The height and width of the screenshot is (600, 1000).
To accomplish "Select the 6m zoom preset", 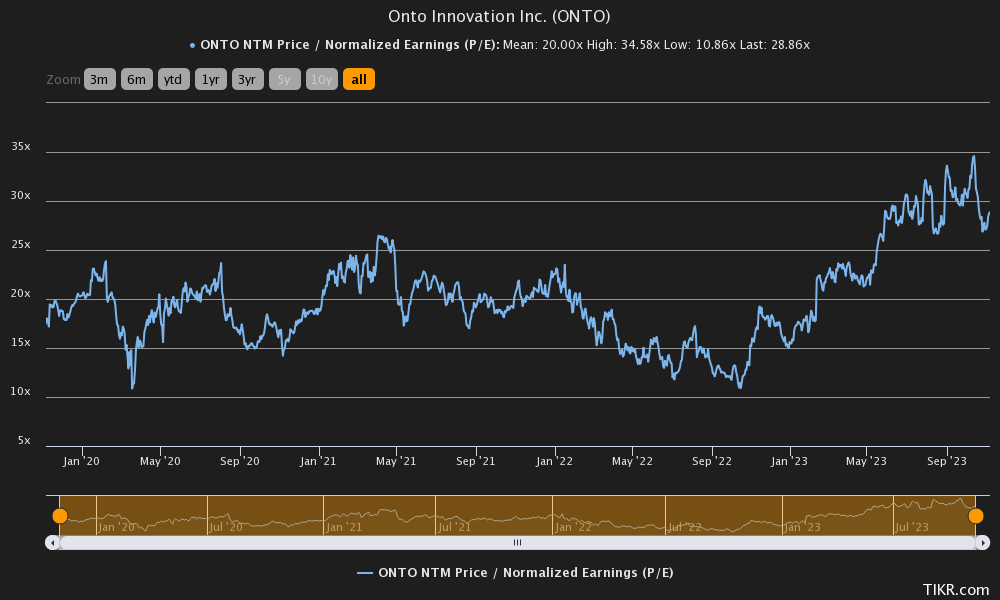I will 136,79.
